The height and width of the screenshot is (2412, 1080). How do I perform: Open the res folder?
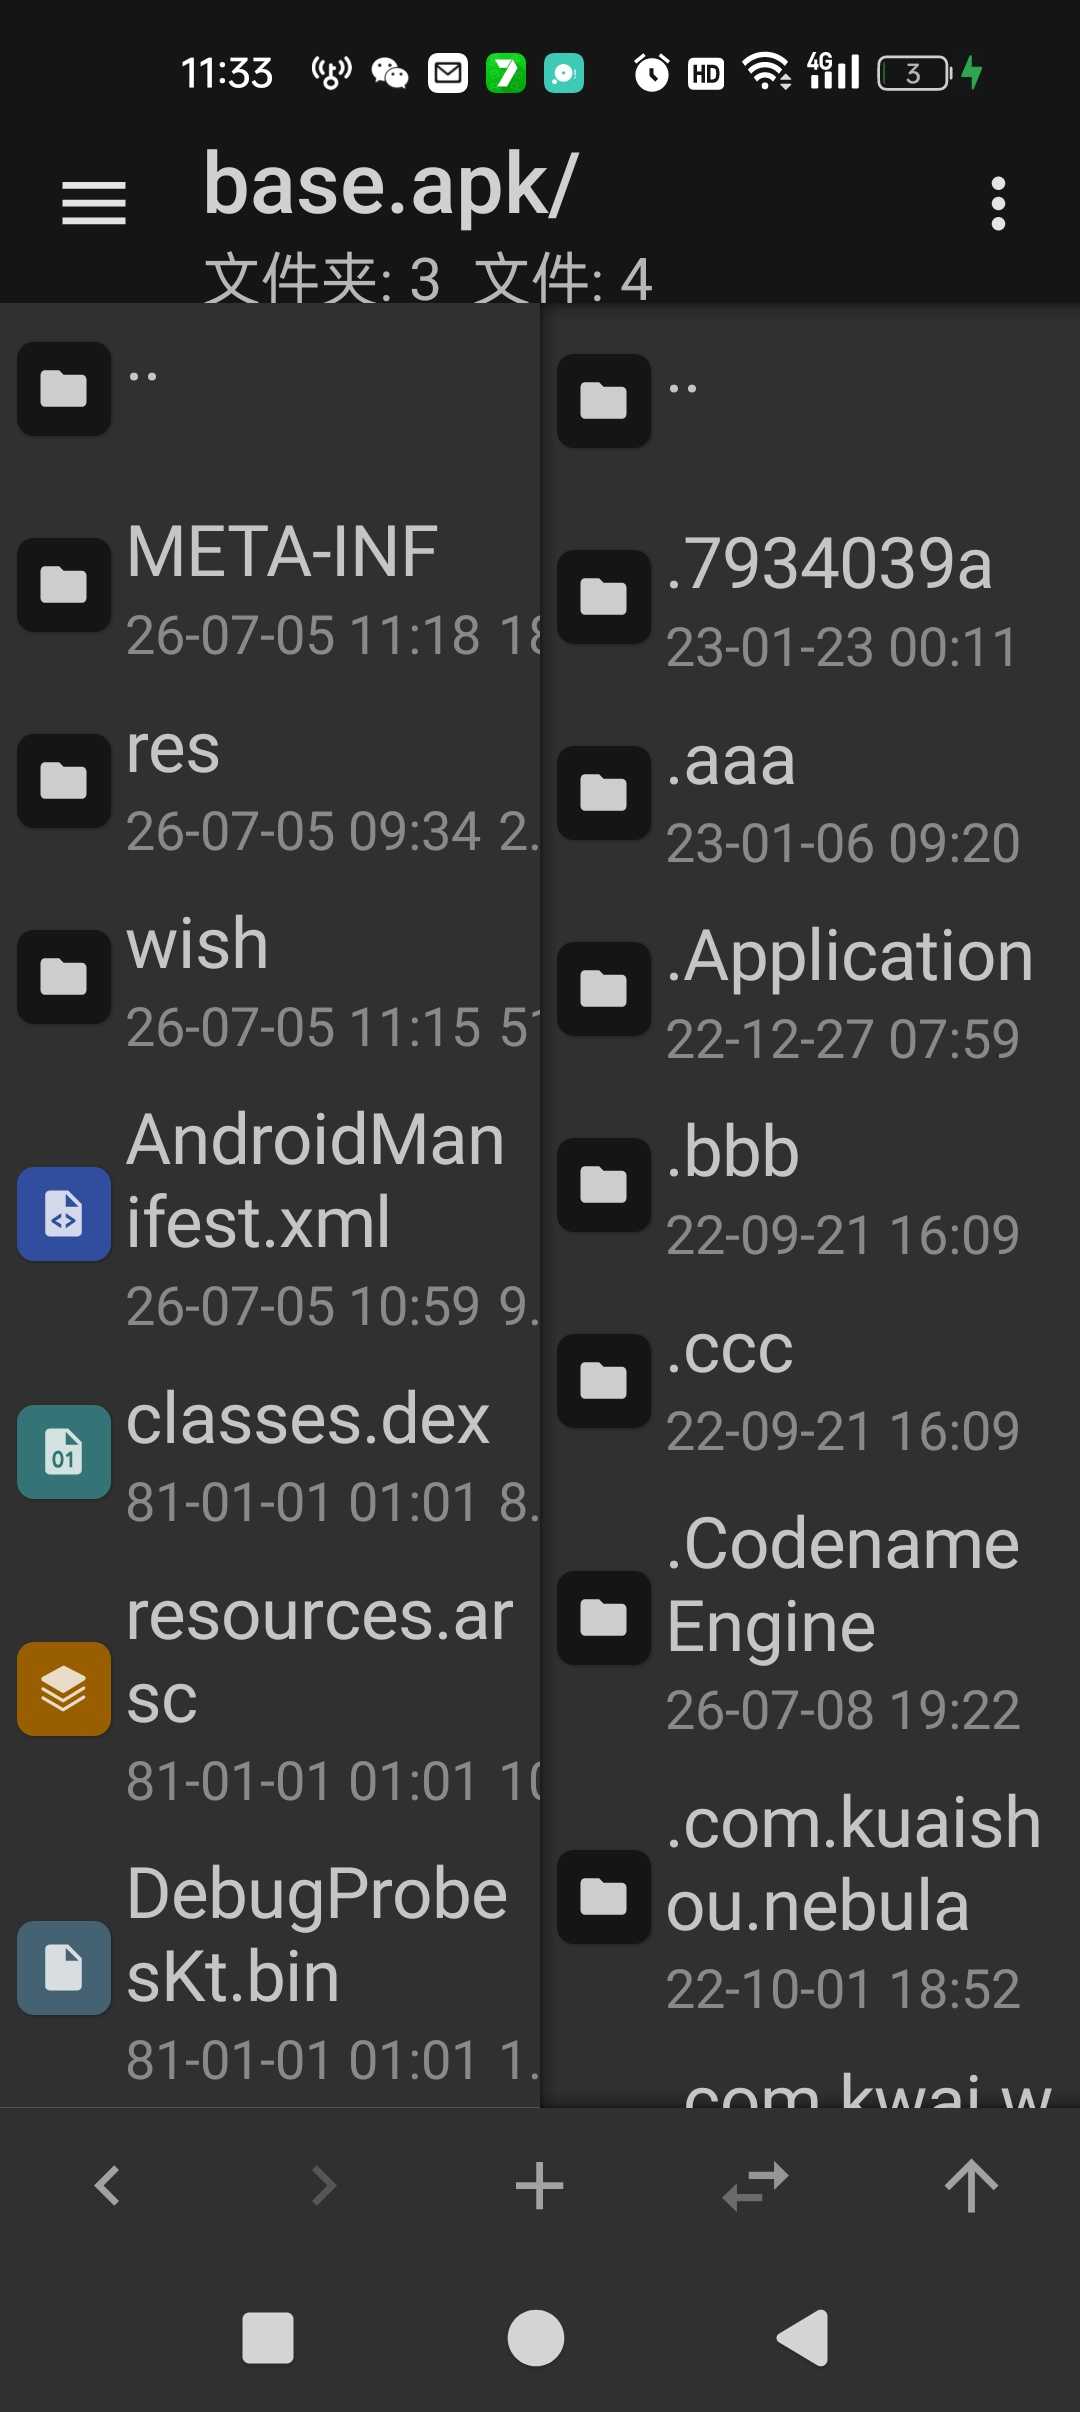(270, 784)
